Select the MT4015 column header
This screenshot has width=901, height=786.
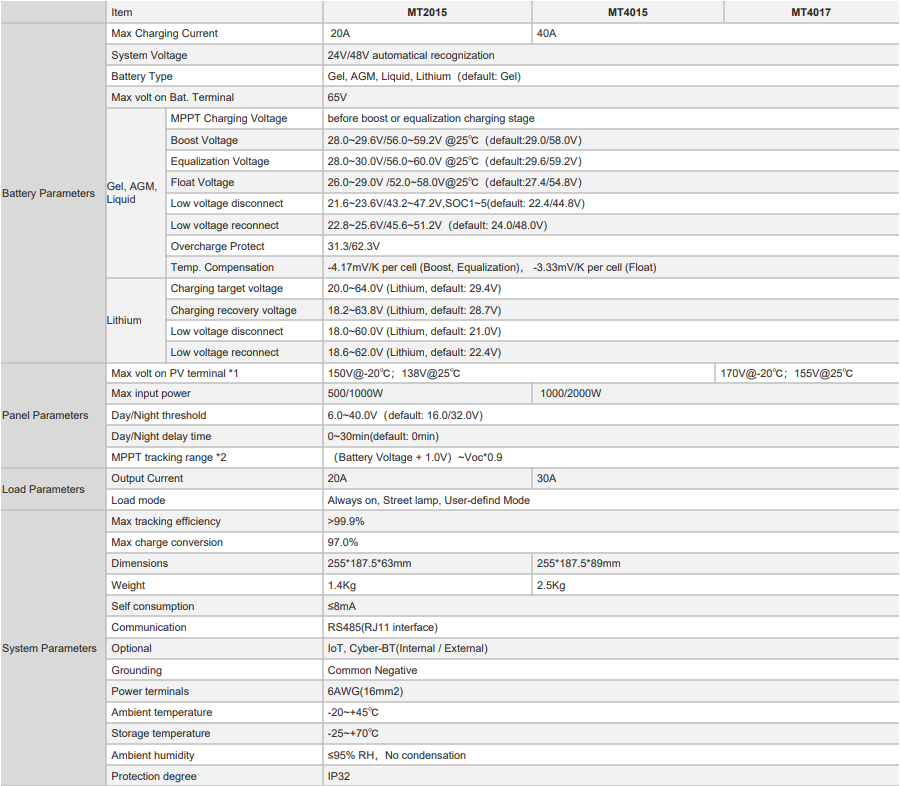627,12
